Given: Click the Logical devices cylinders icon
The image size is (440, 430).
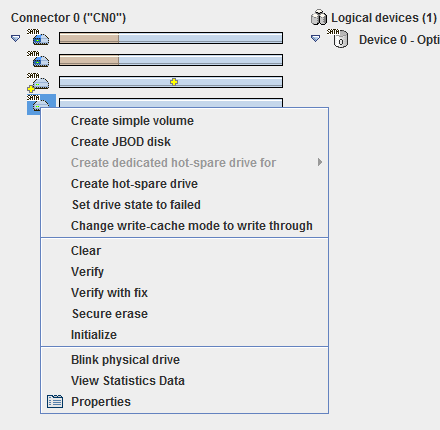Looking at the screenshot, I should click(x=319, y=17).
